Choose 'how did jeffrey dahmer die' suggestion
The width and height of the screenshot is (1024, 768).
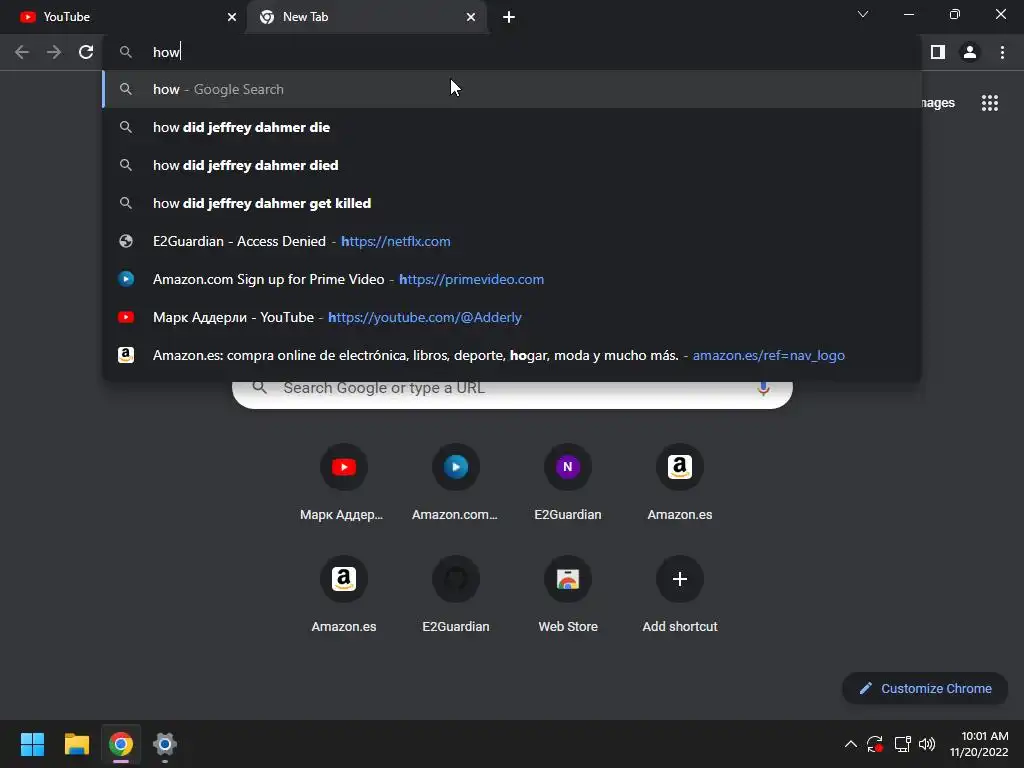[x=512, y=127]
